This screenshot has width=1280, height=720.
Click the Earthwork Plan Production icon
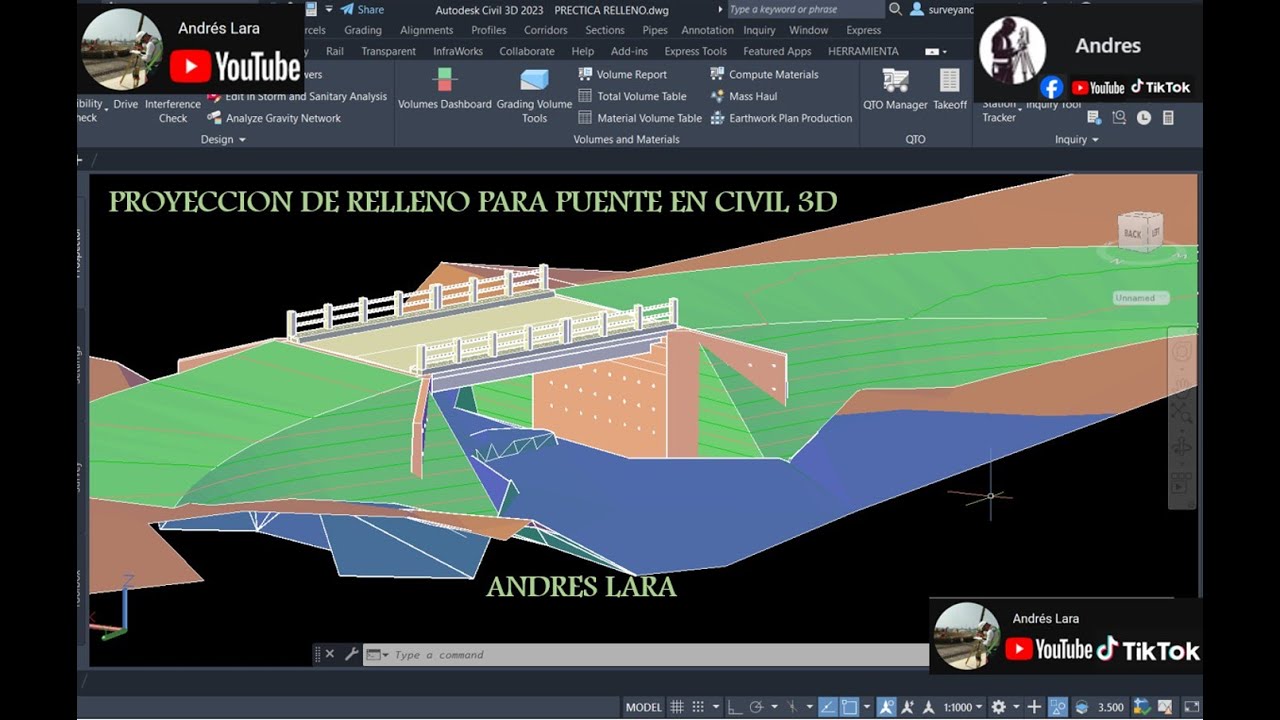pos(718,118)
